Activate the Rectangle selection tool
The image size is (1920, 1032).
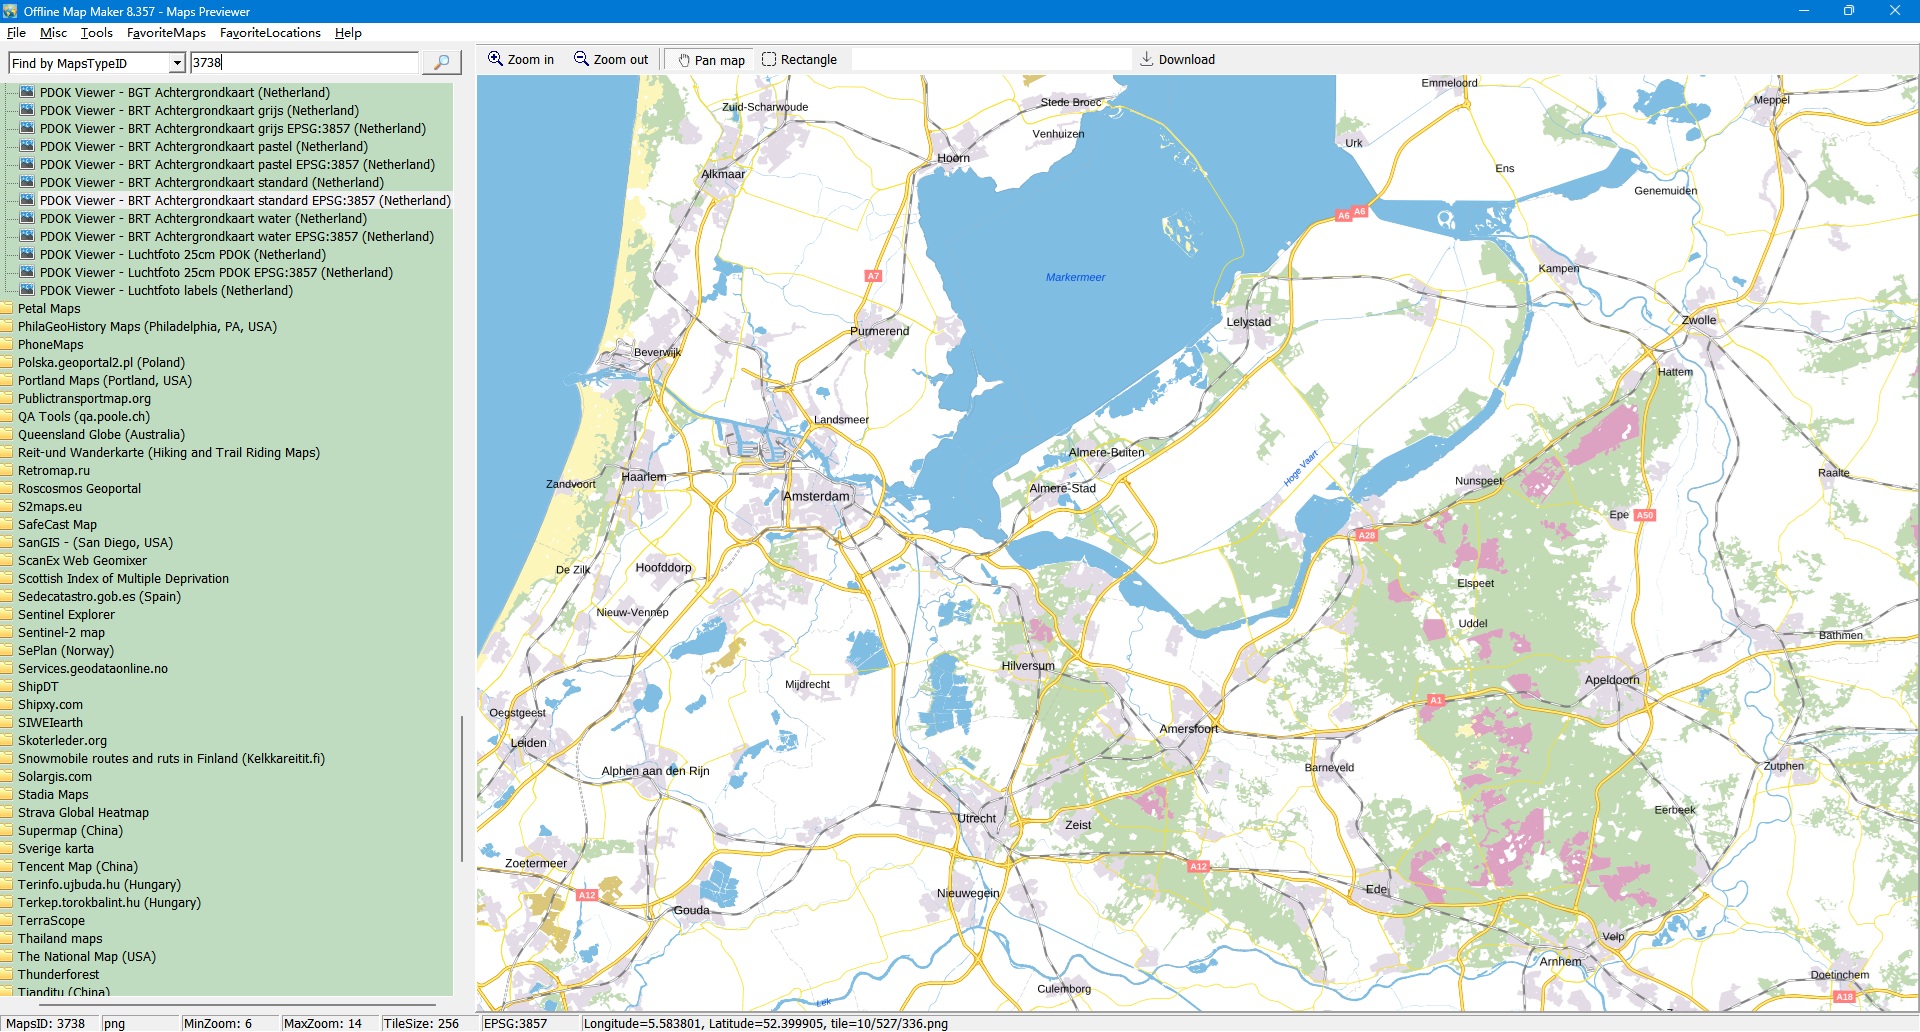click(x=768, y=59)
